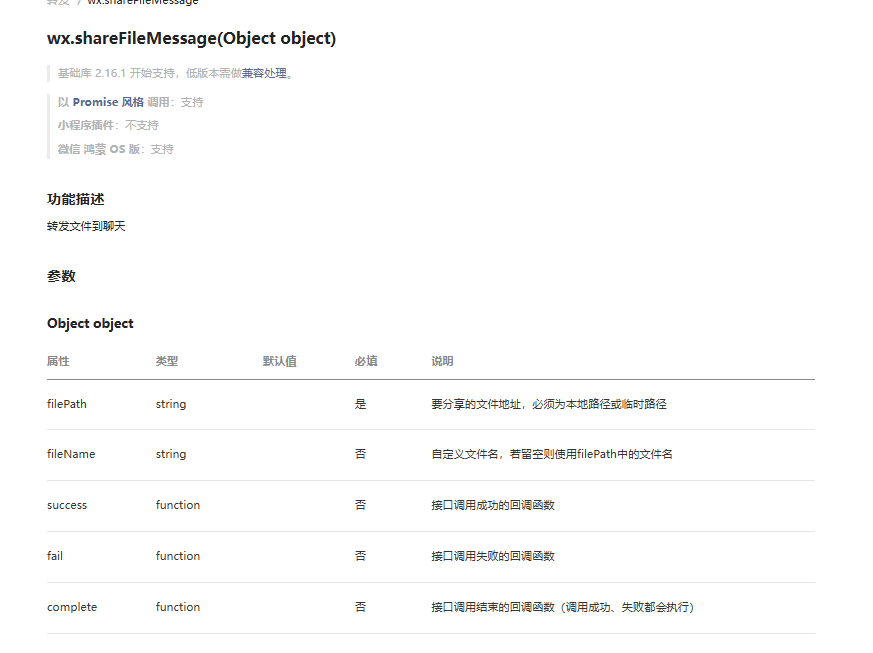
Task: Click the Object object heading
Action: [x=90, y=323]
